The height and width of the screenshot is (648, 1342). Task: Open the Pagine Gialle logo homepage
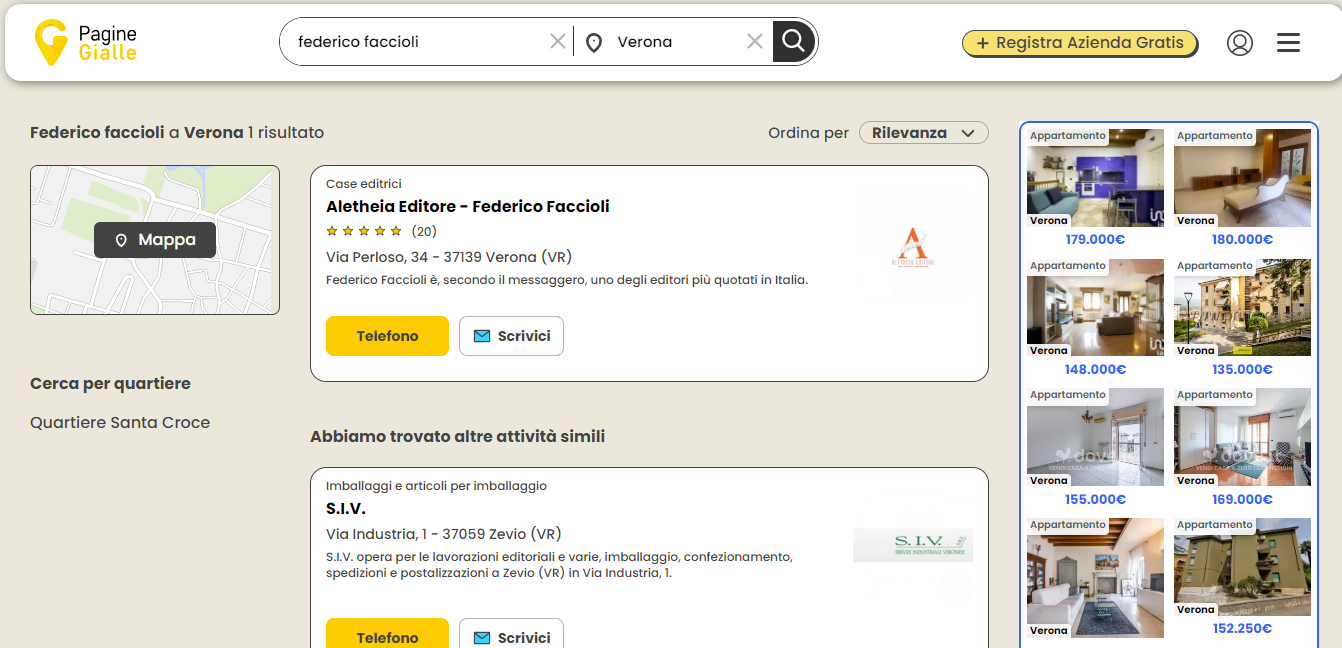[85, 42]
